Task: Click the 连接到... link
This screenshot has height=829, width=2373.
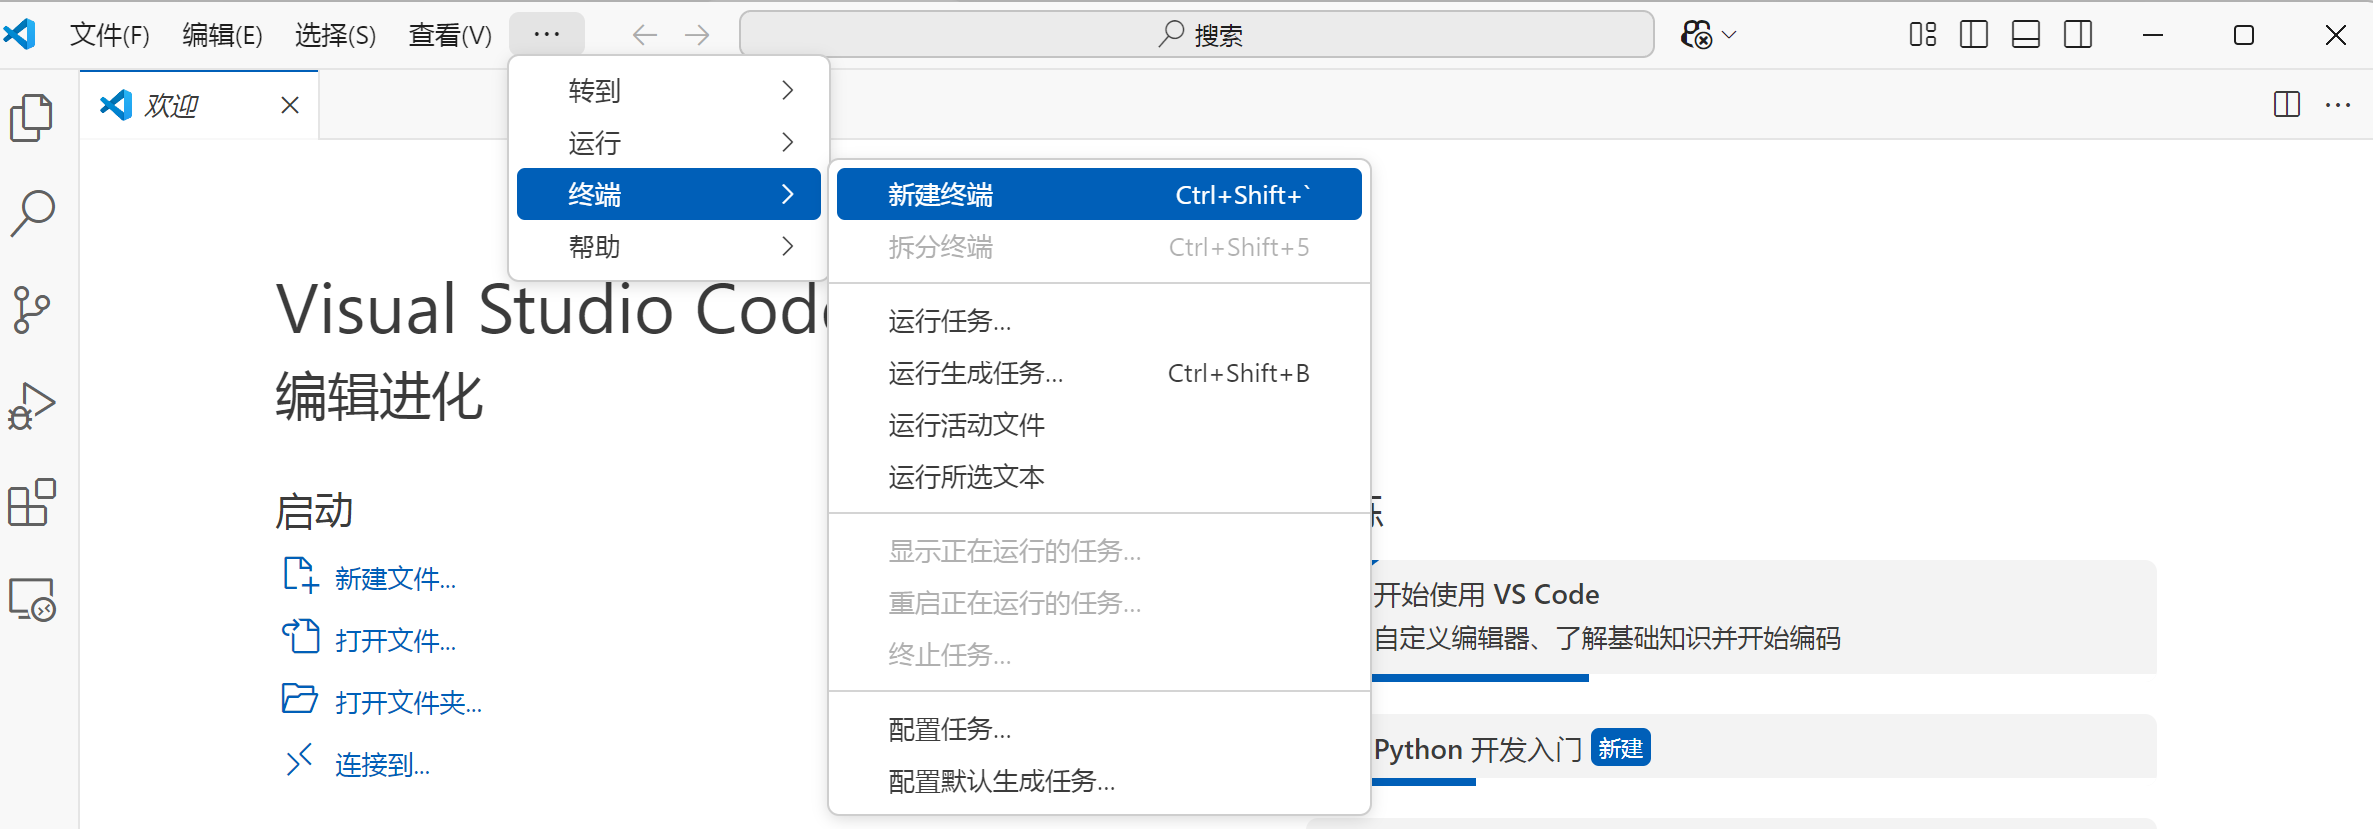Action: 382,765
